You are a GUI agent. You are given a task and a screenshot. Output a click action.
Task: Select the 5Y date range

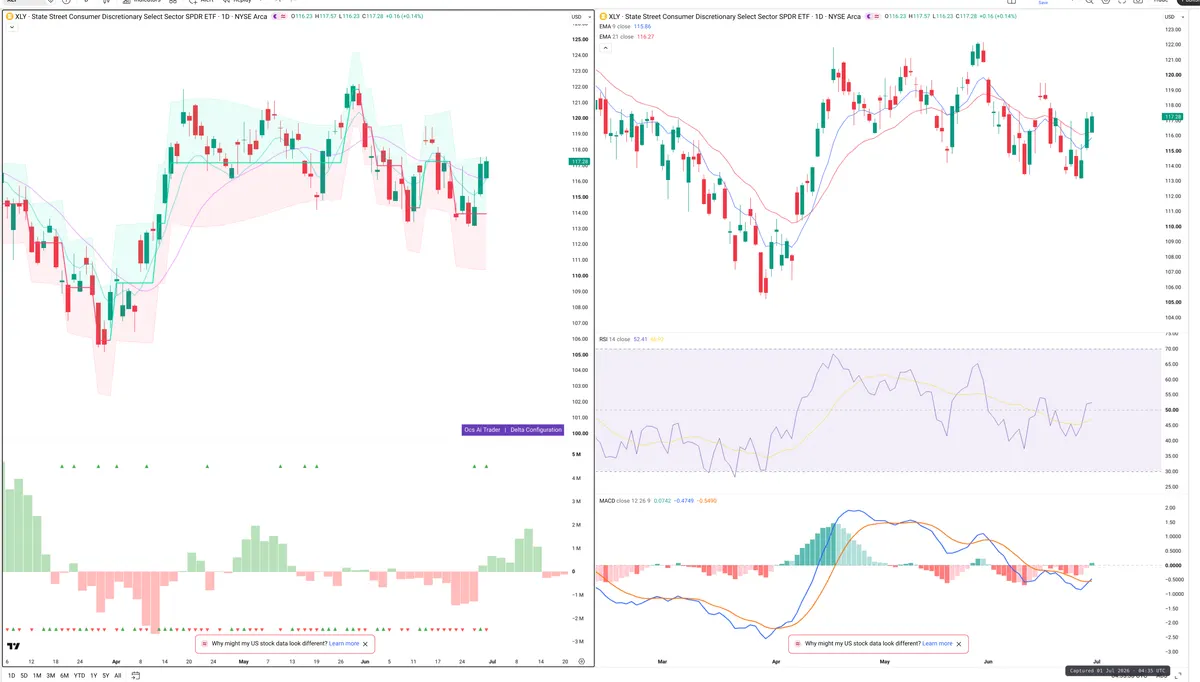pyautogui.click(x=106, y=676)
